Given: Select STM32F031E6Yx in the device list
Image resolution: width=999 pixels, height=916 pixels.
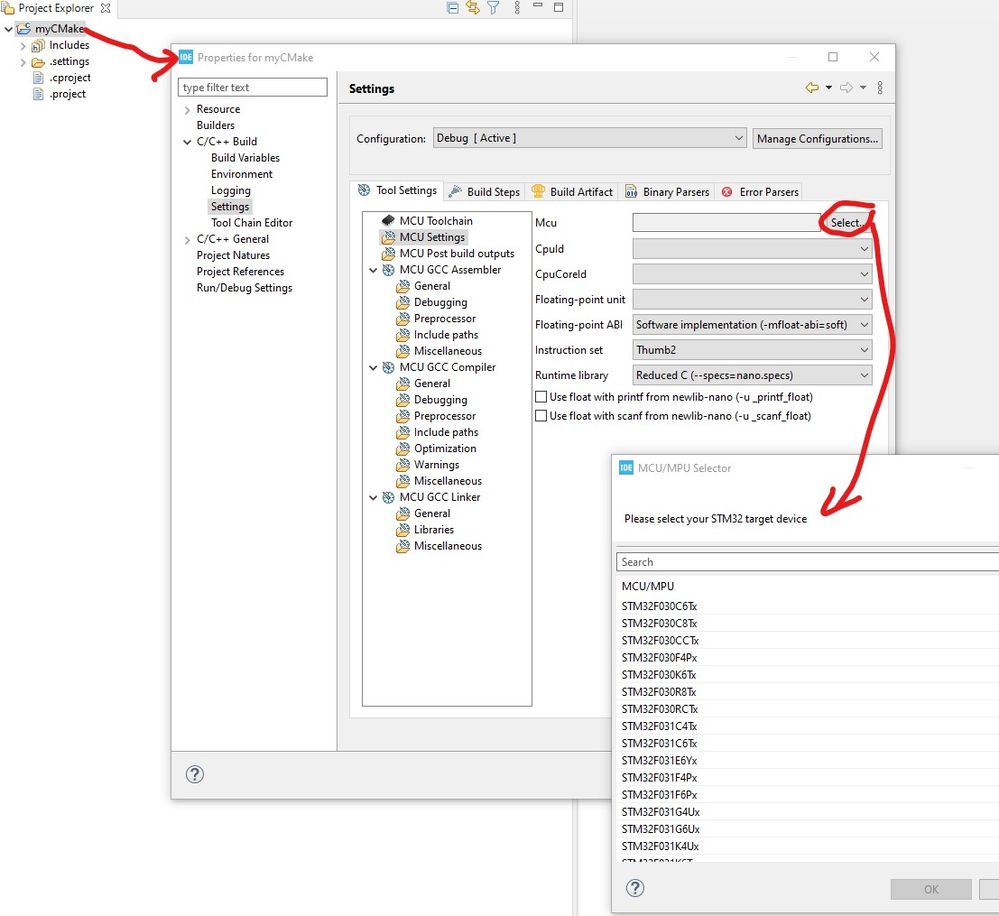Looking at the screenshot, I should point(659,761).
